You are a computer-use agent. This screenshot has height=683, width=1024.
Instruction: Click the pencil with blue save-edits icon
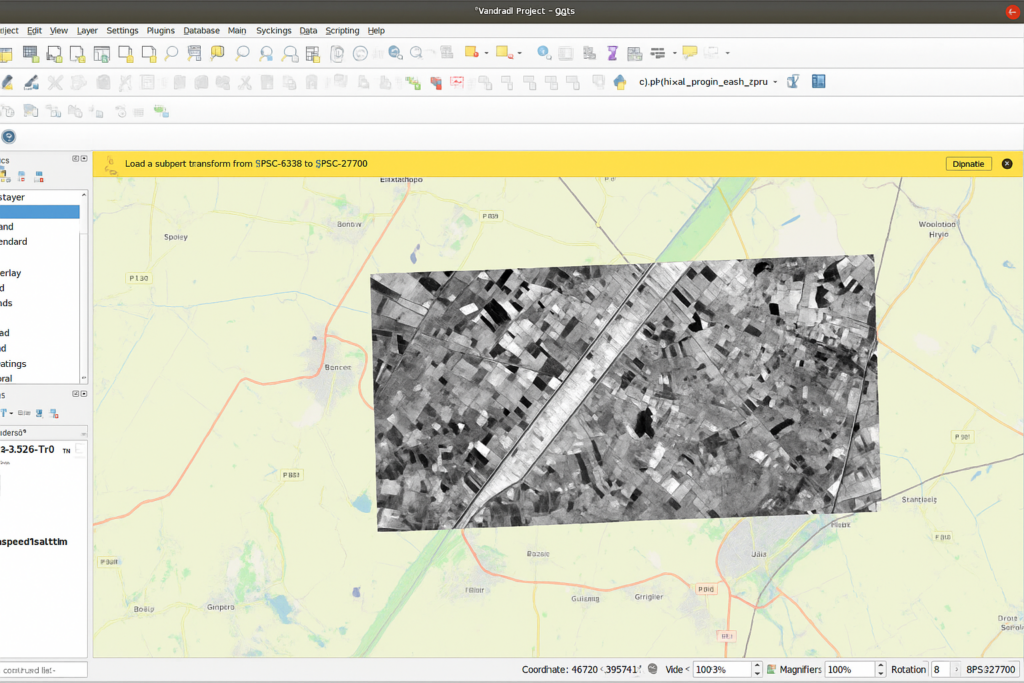[x=31, y=82]
